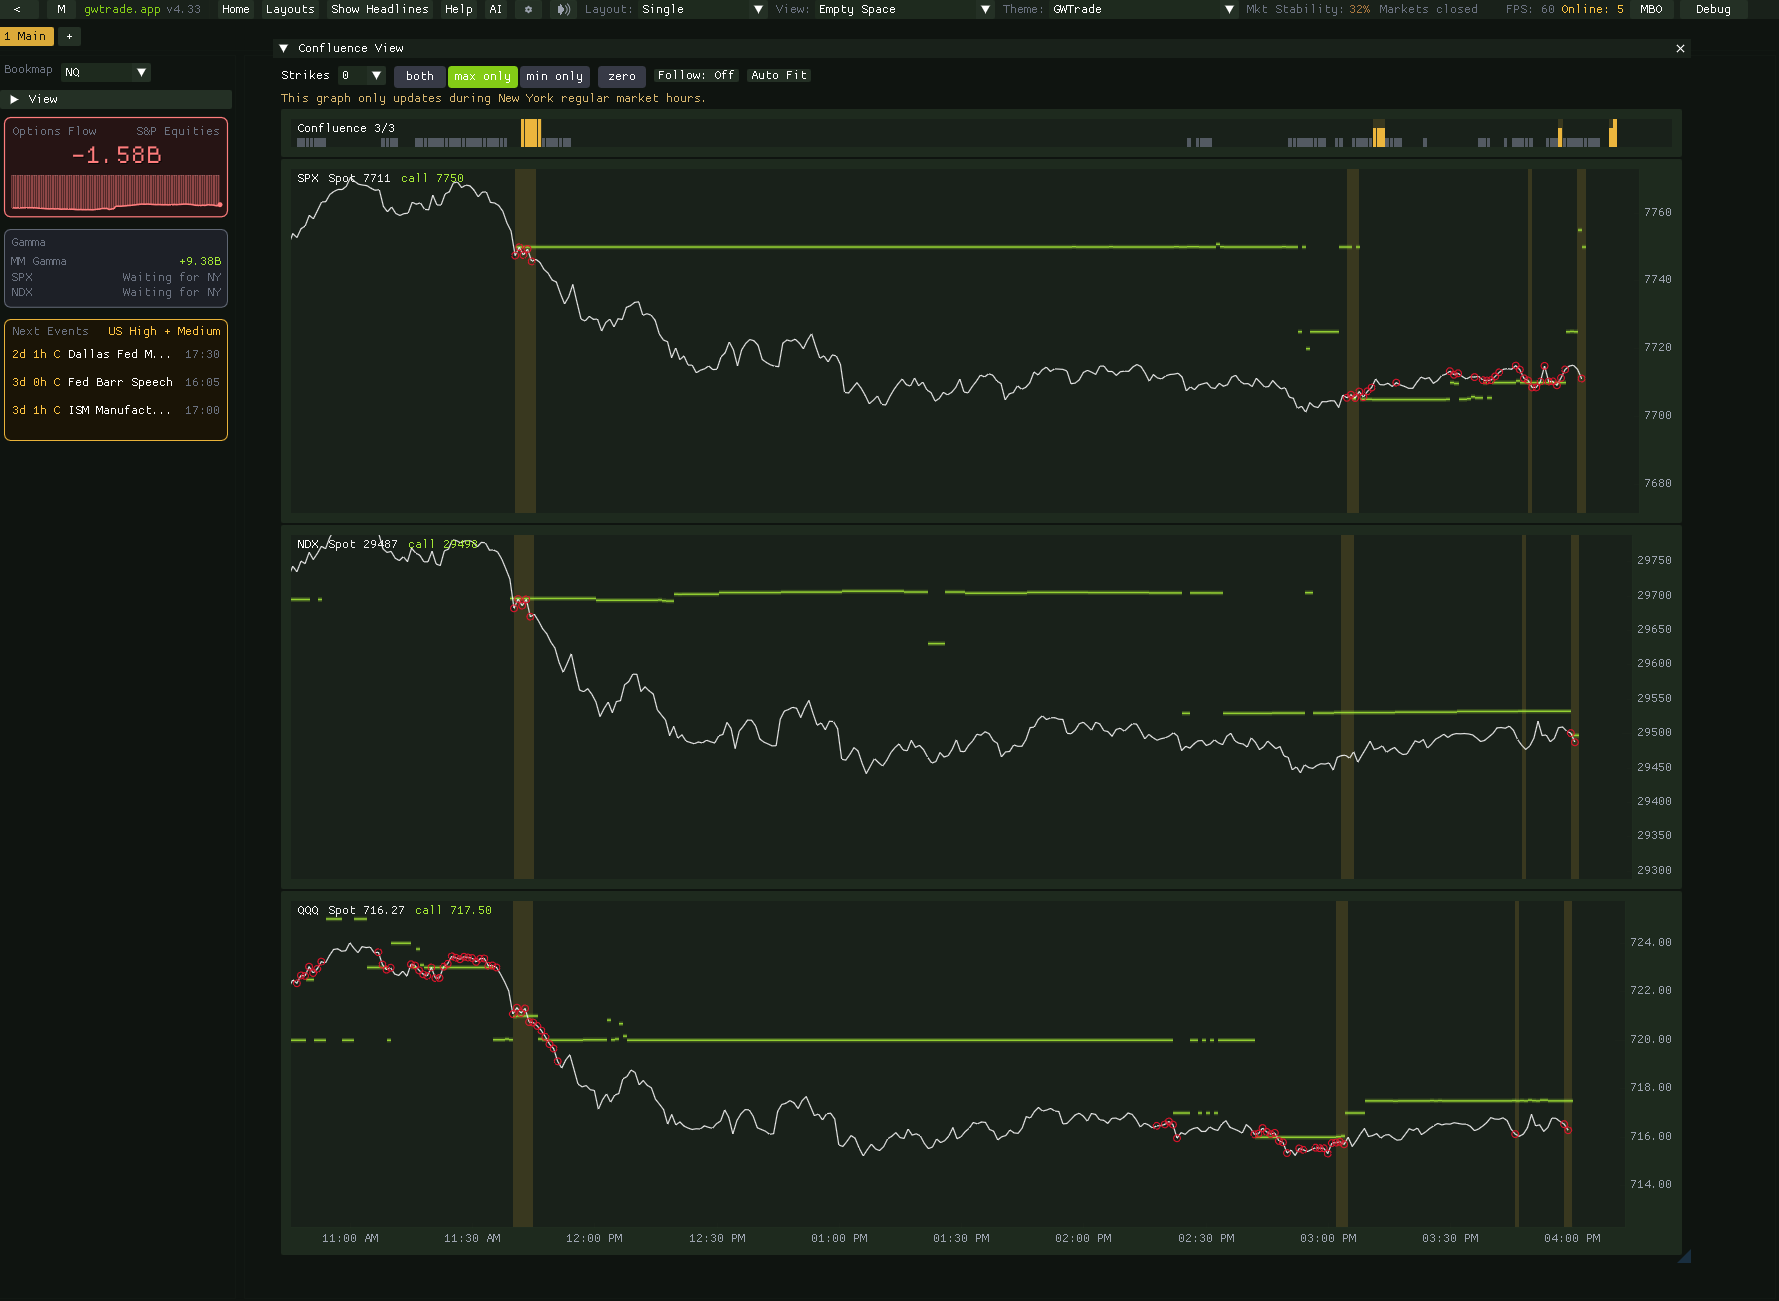Click the 12:00 PM time axis label
Viewport: 1779px width, 1301px height.
pos(594,1238)
